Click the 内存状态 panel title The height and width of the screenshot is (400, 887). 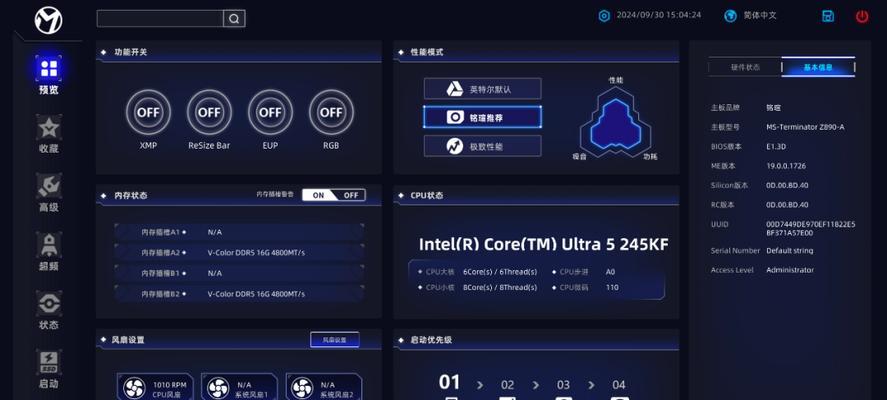[x=131, y=195]
